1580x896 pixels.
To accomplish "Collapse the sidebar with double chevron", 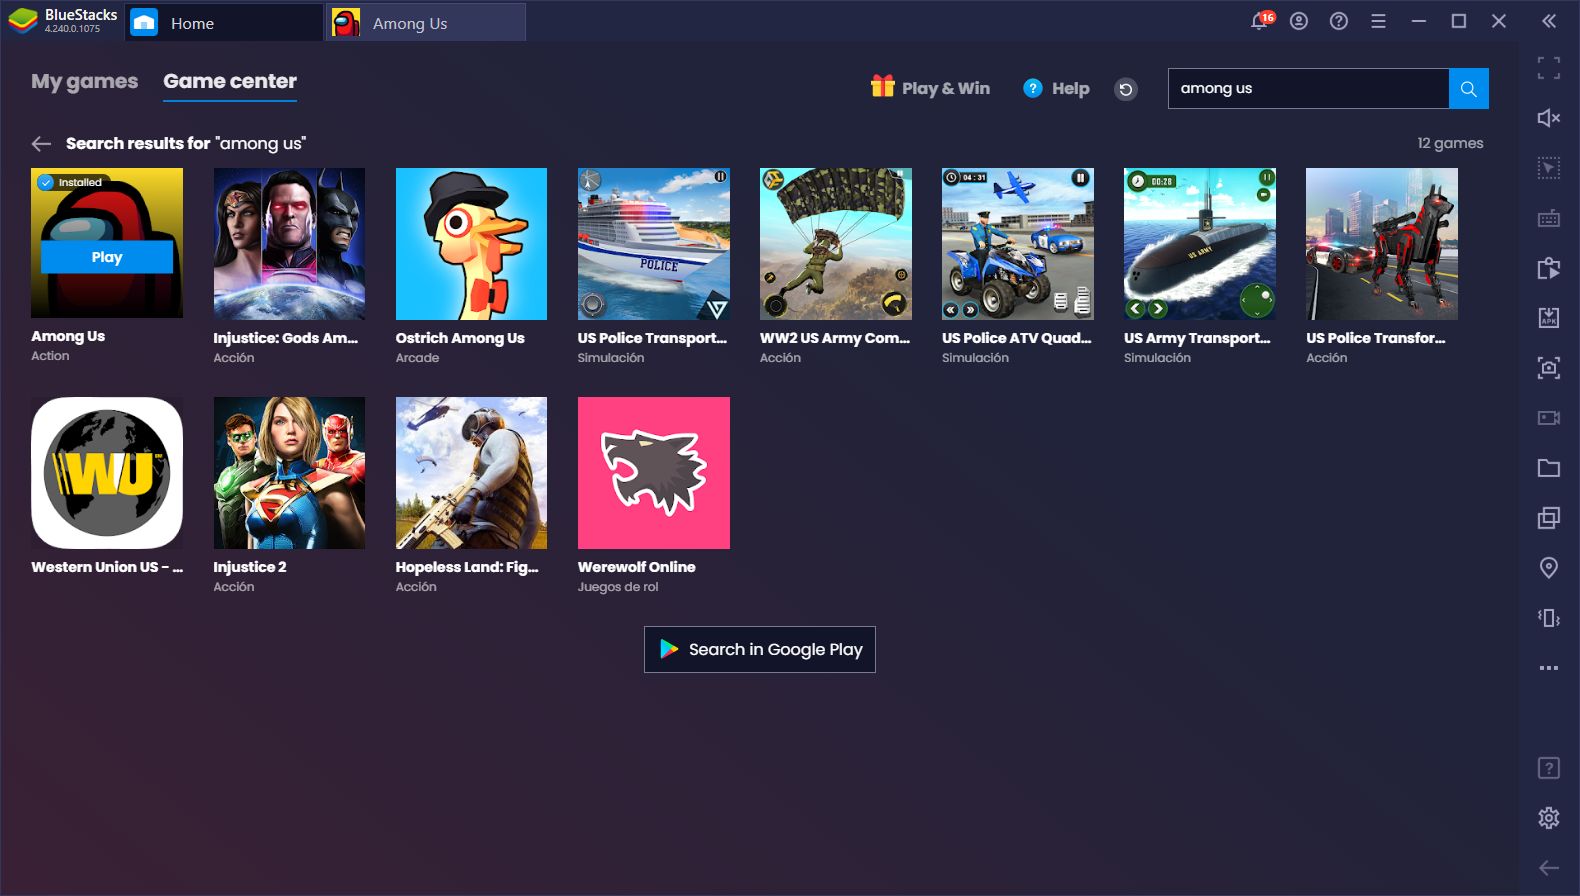I will (1549, 21).
